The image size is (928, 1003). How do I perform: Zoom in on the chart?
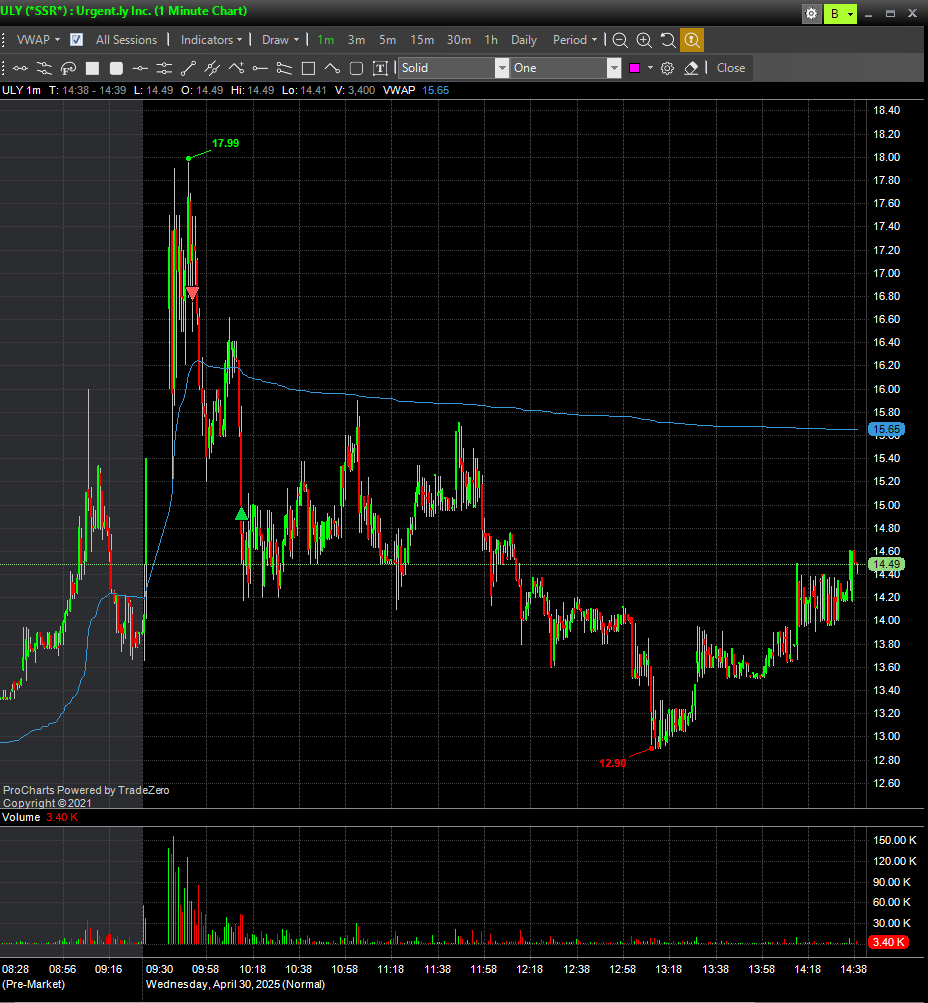(x=644, y=40)
